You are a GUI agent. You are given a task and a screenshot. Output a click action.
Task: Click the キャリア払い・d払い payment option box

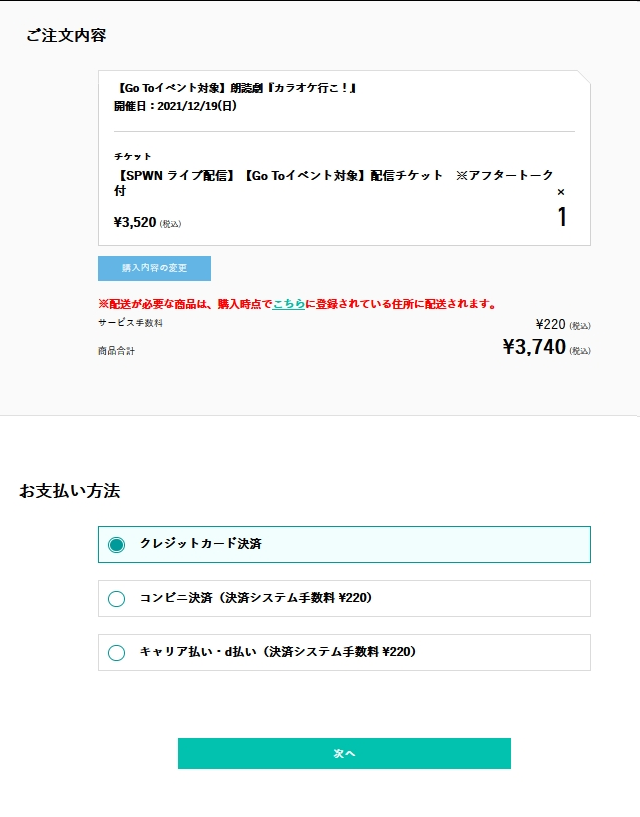point(344,652)
